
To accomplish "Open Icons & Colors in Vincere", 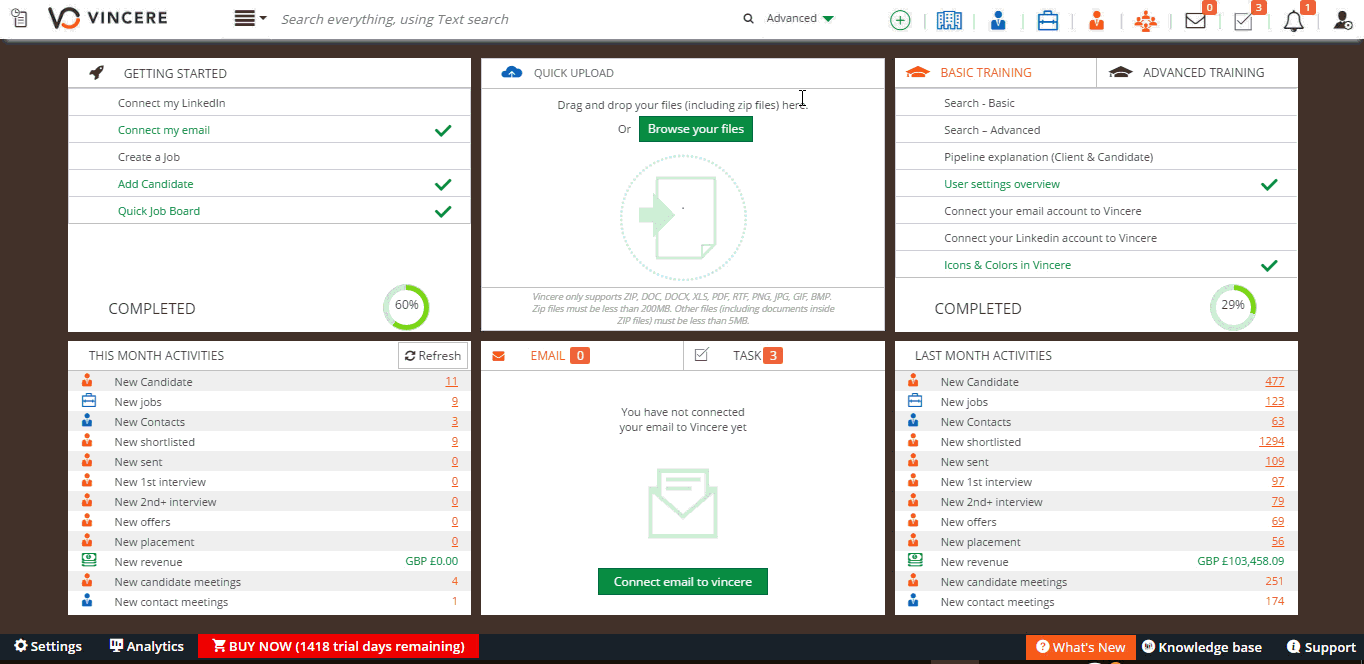I will (1007, 265).
